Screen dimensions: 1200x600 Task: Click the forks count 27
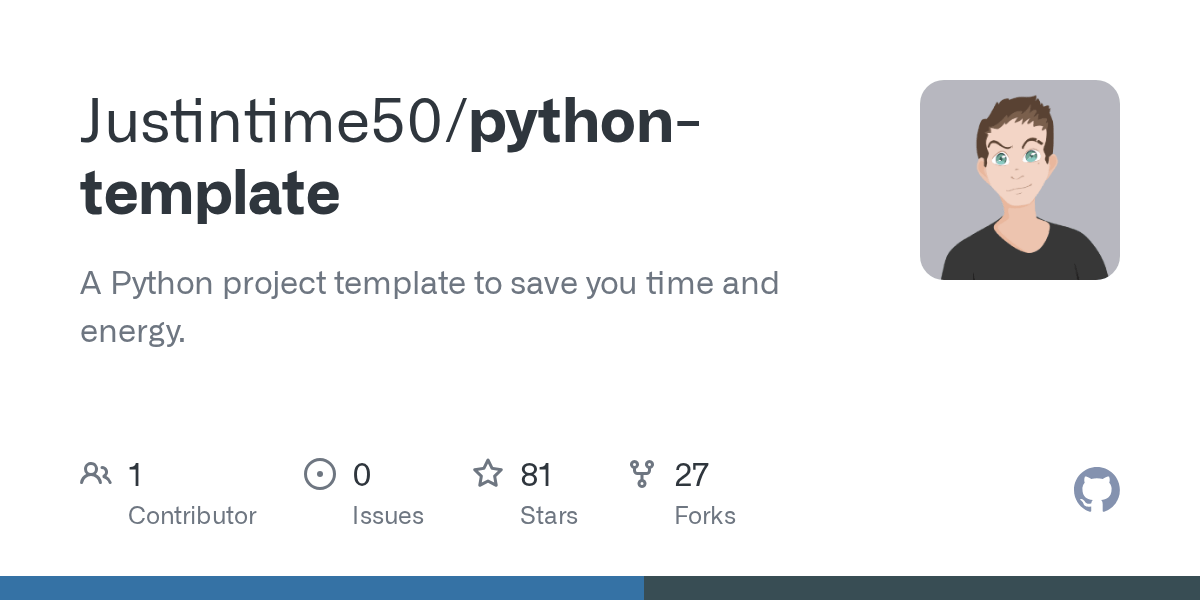tap(691, 475)
